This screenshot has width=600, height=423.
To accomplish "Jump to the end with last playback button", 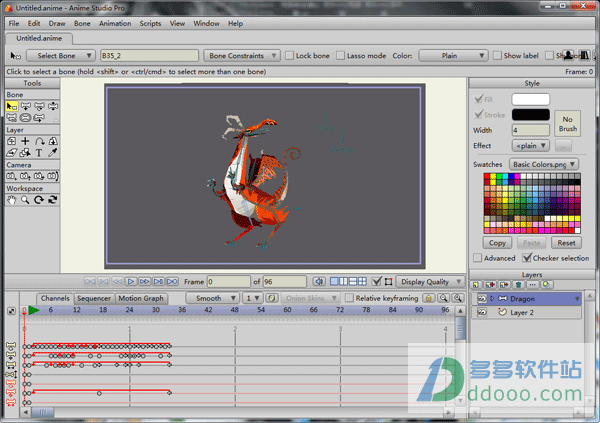I will [x=172, y=282].
